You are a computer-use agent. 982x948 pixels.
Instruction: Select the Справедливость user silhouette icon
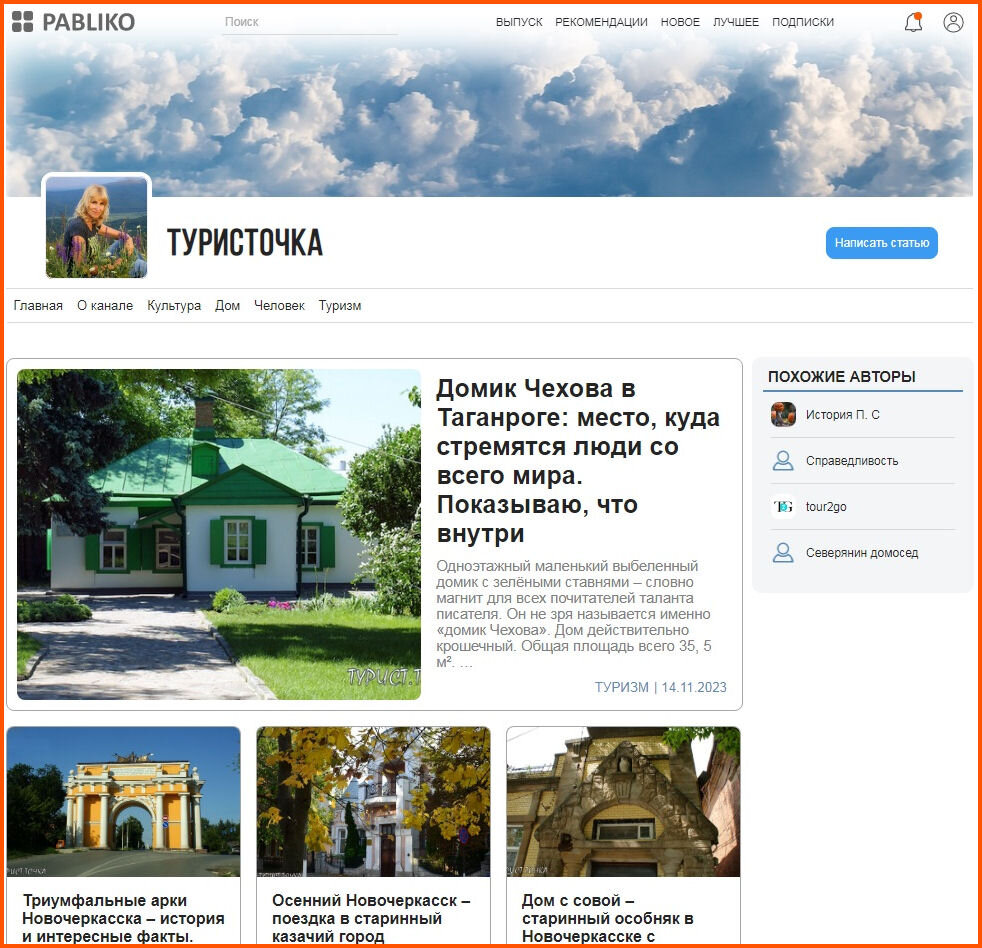coord(783,460)
